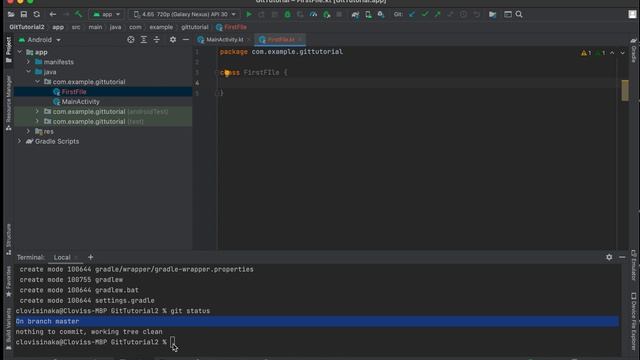Expand the res folder
The image size is (640, 360).
(29, 131)
